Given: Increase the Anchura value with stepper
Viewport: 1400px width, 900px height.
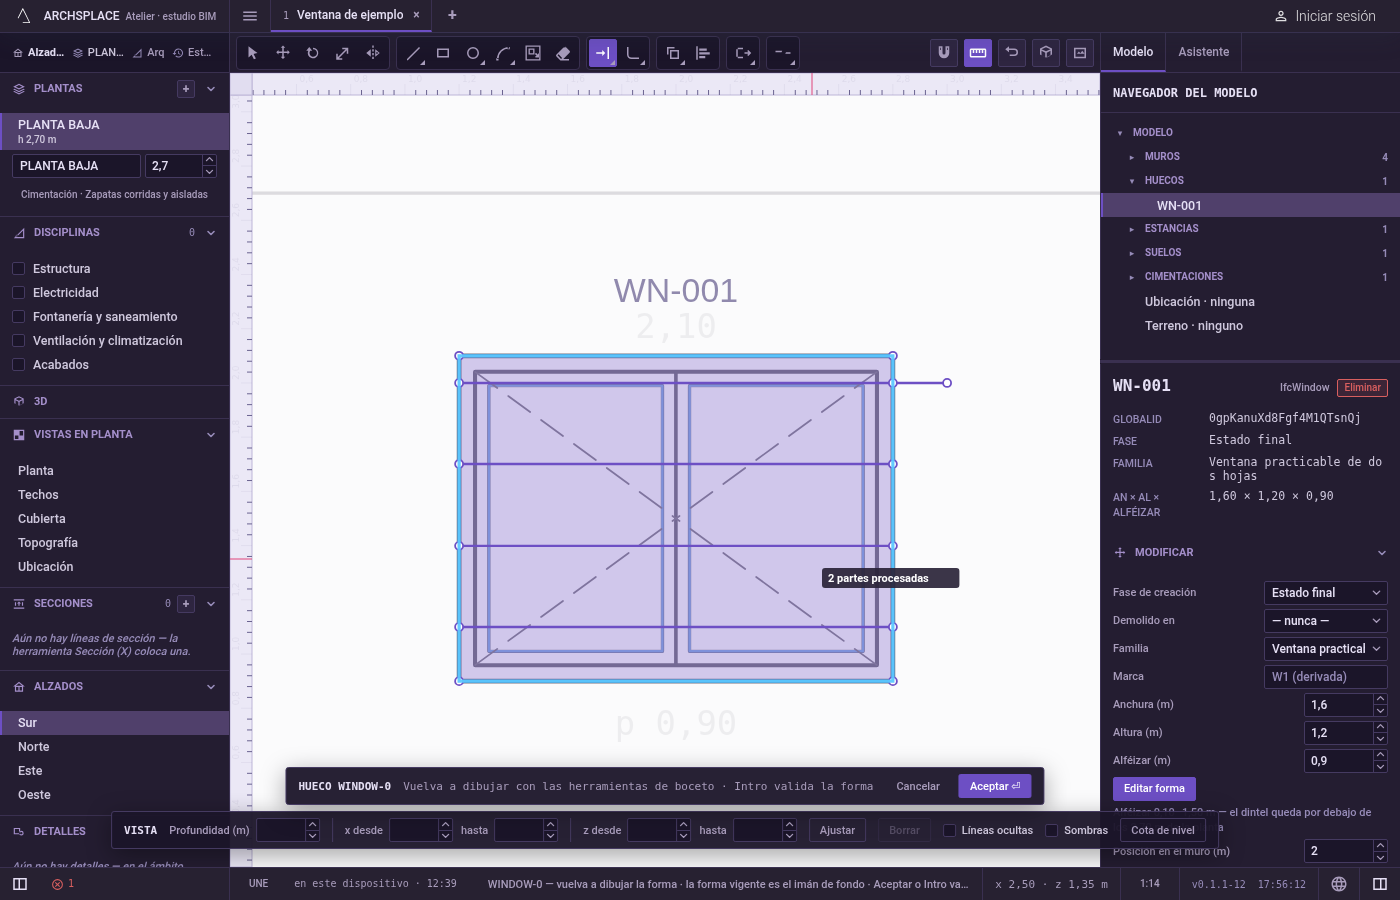Looking at the screenshot, I should [x=1380, y=699].
